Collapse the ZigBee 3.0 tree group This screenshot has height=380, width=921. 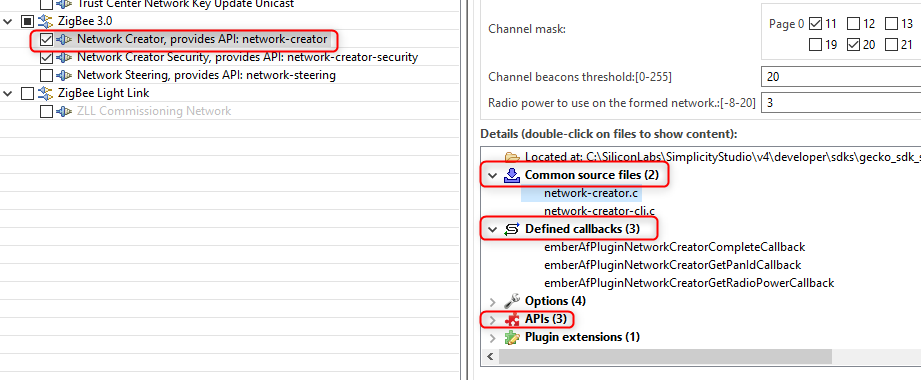click(x=8, y=22)
